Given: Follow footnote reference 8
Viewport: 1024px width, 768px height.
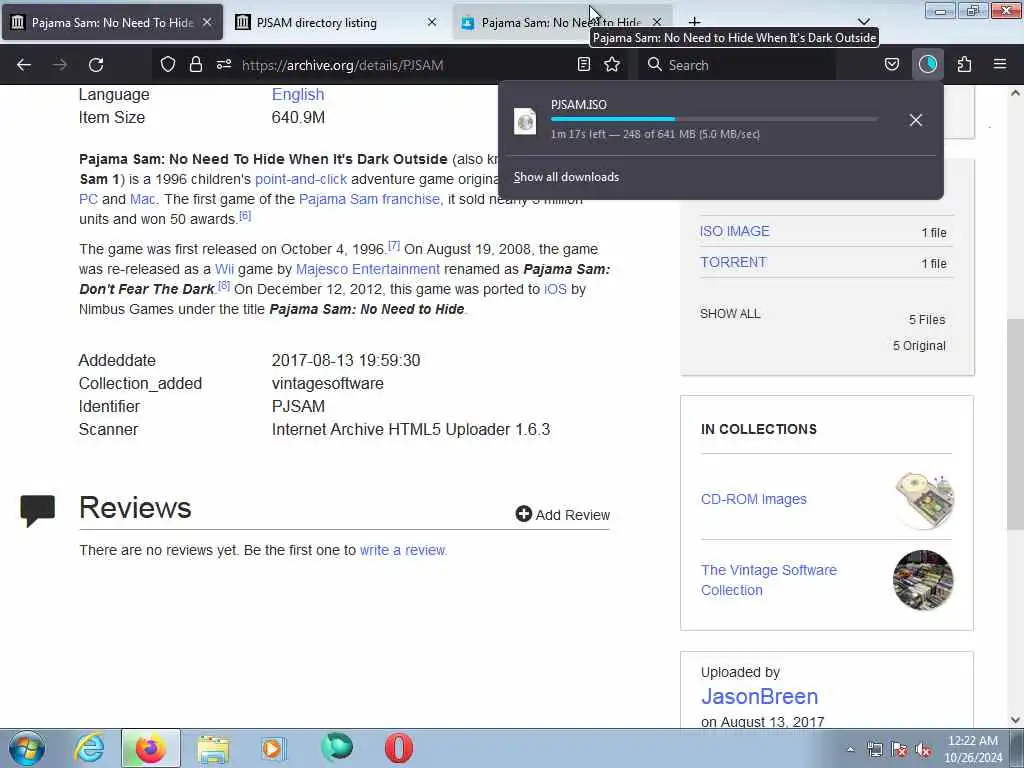Looking at the screenshot, I should 224,285.
